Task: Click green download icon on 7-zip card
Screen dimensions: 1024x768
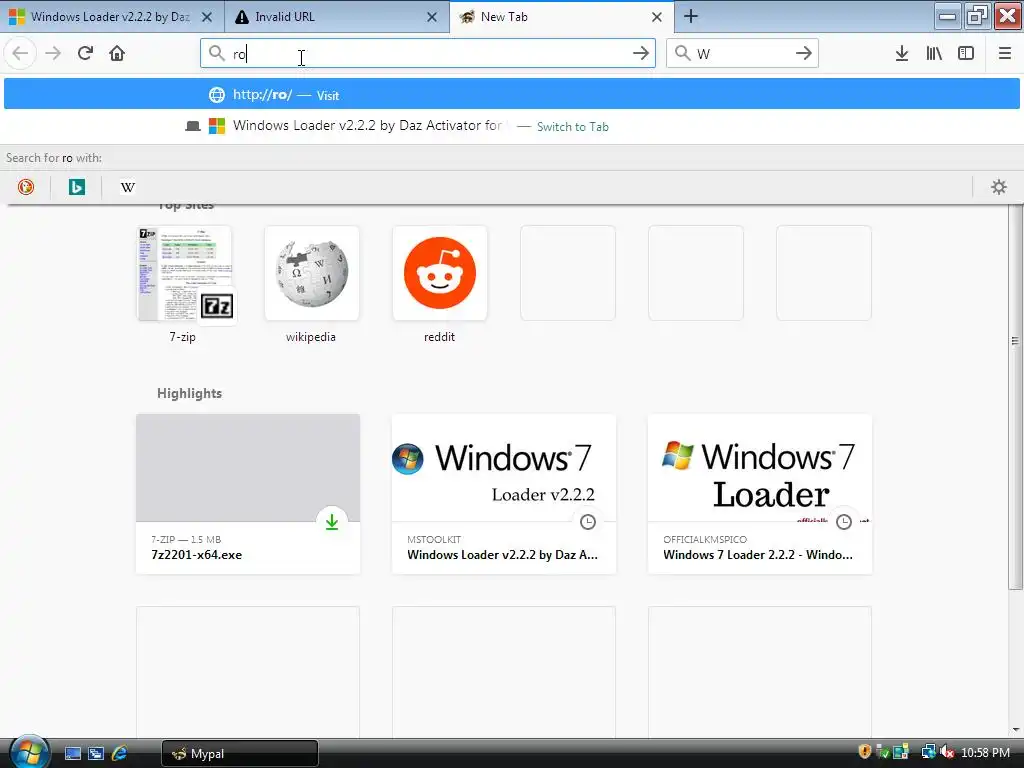Action: coord(332,522)
